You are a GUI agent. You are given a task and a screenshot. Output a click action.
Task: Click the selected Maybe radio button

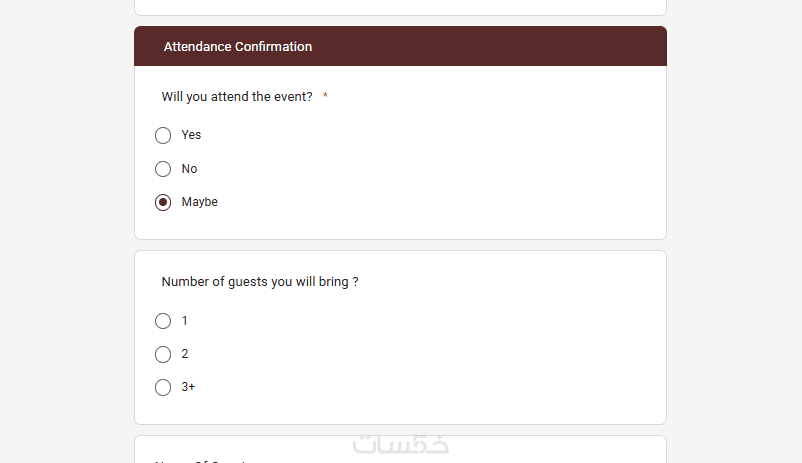(163, 202)
